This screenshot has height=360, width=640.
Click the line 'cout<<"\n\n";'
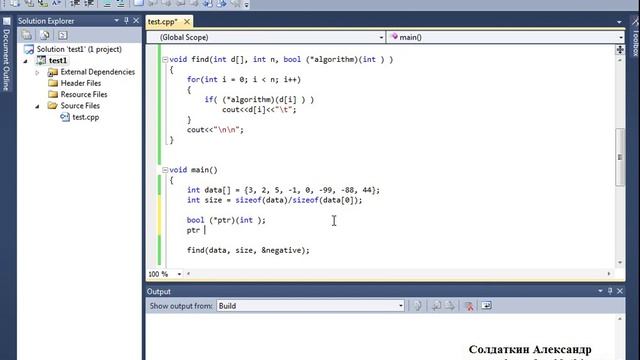[x=215, y=130]
